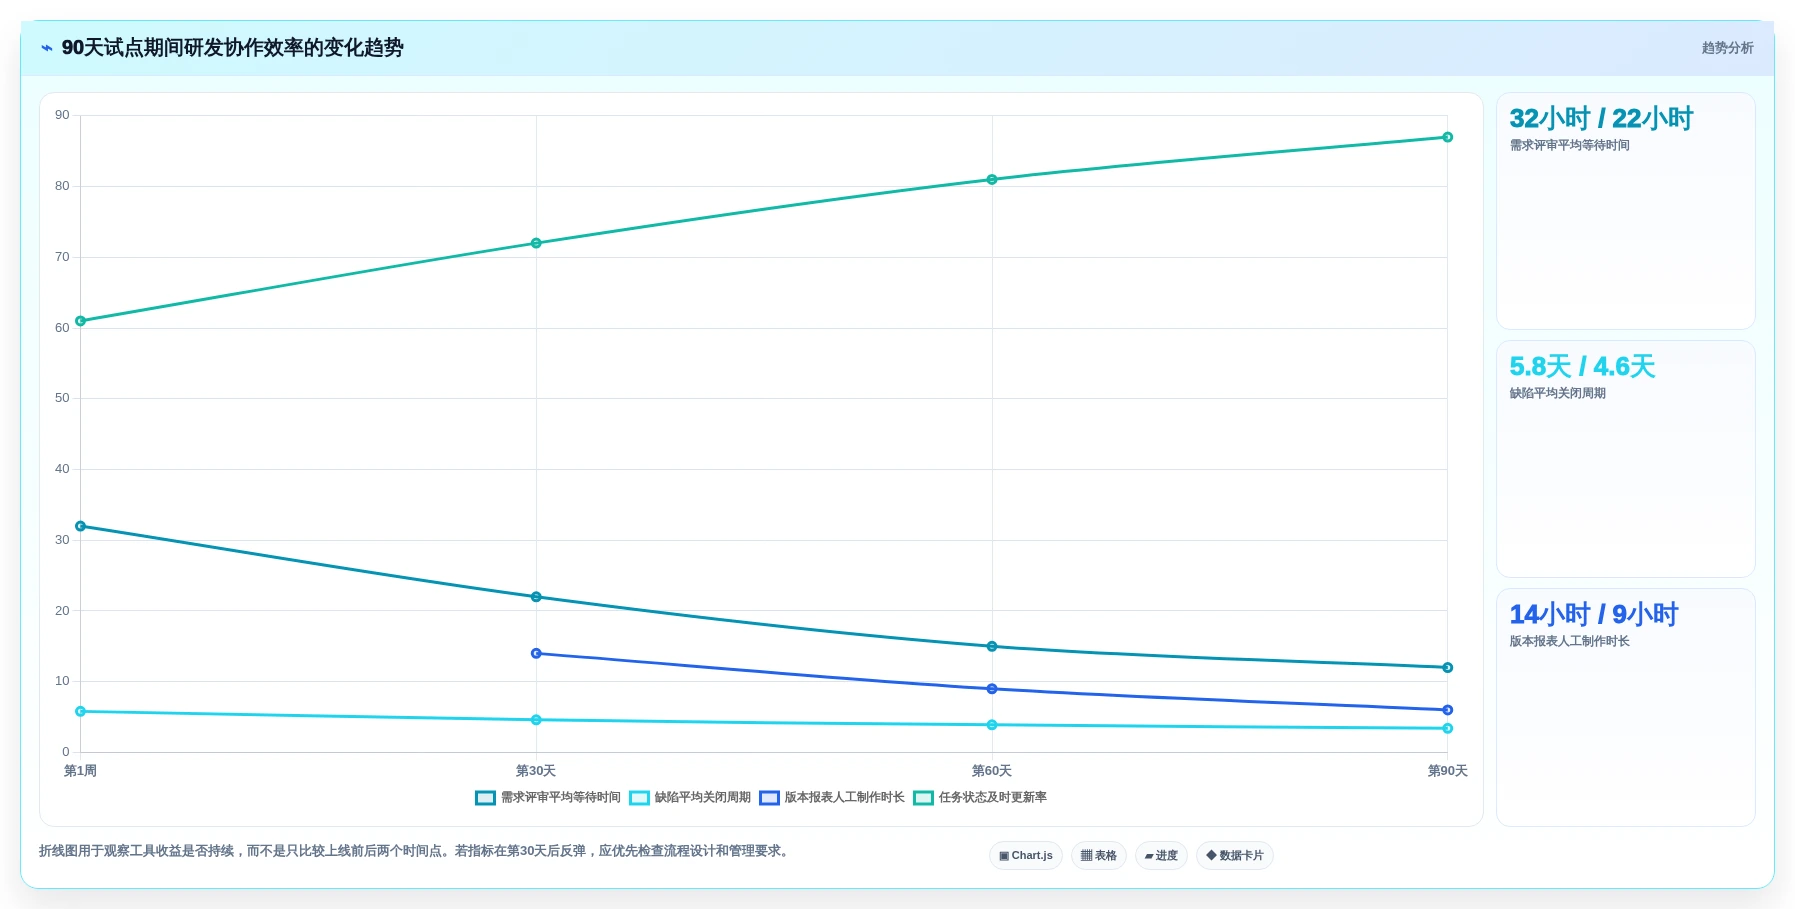This screenshot has width=1795, height=909.
Task: Click the 50 y-axis tick label
Action: [x=62, y=398]
